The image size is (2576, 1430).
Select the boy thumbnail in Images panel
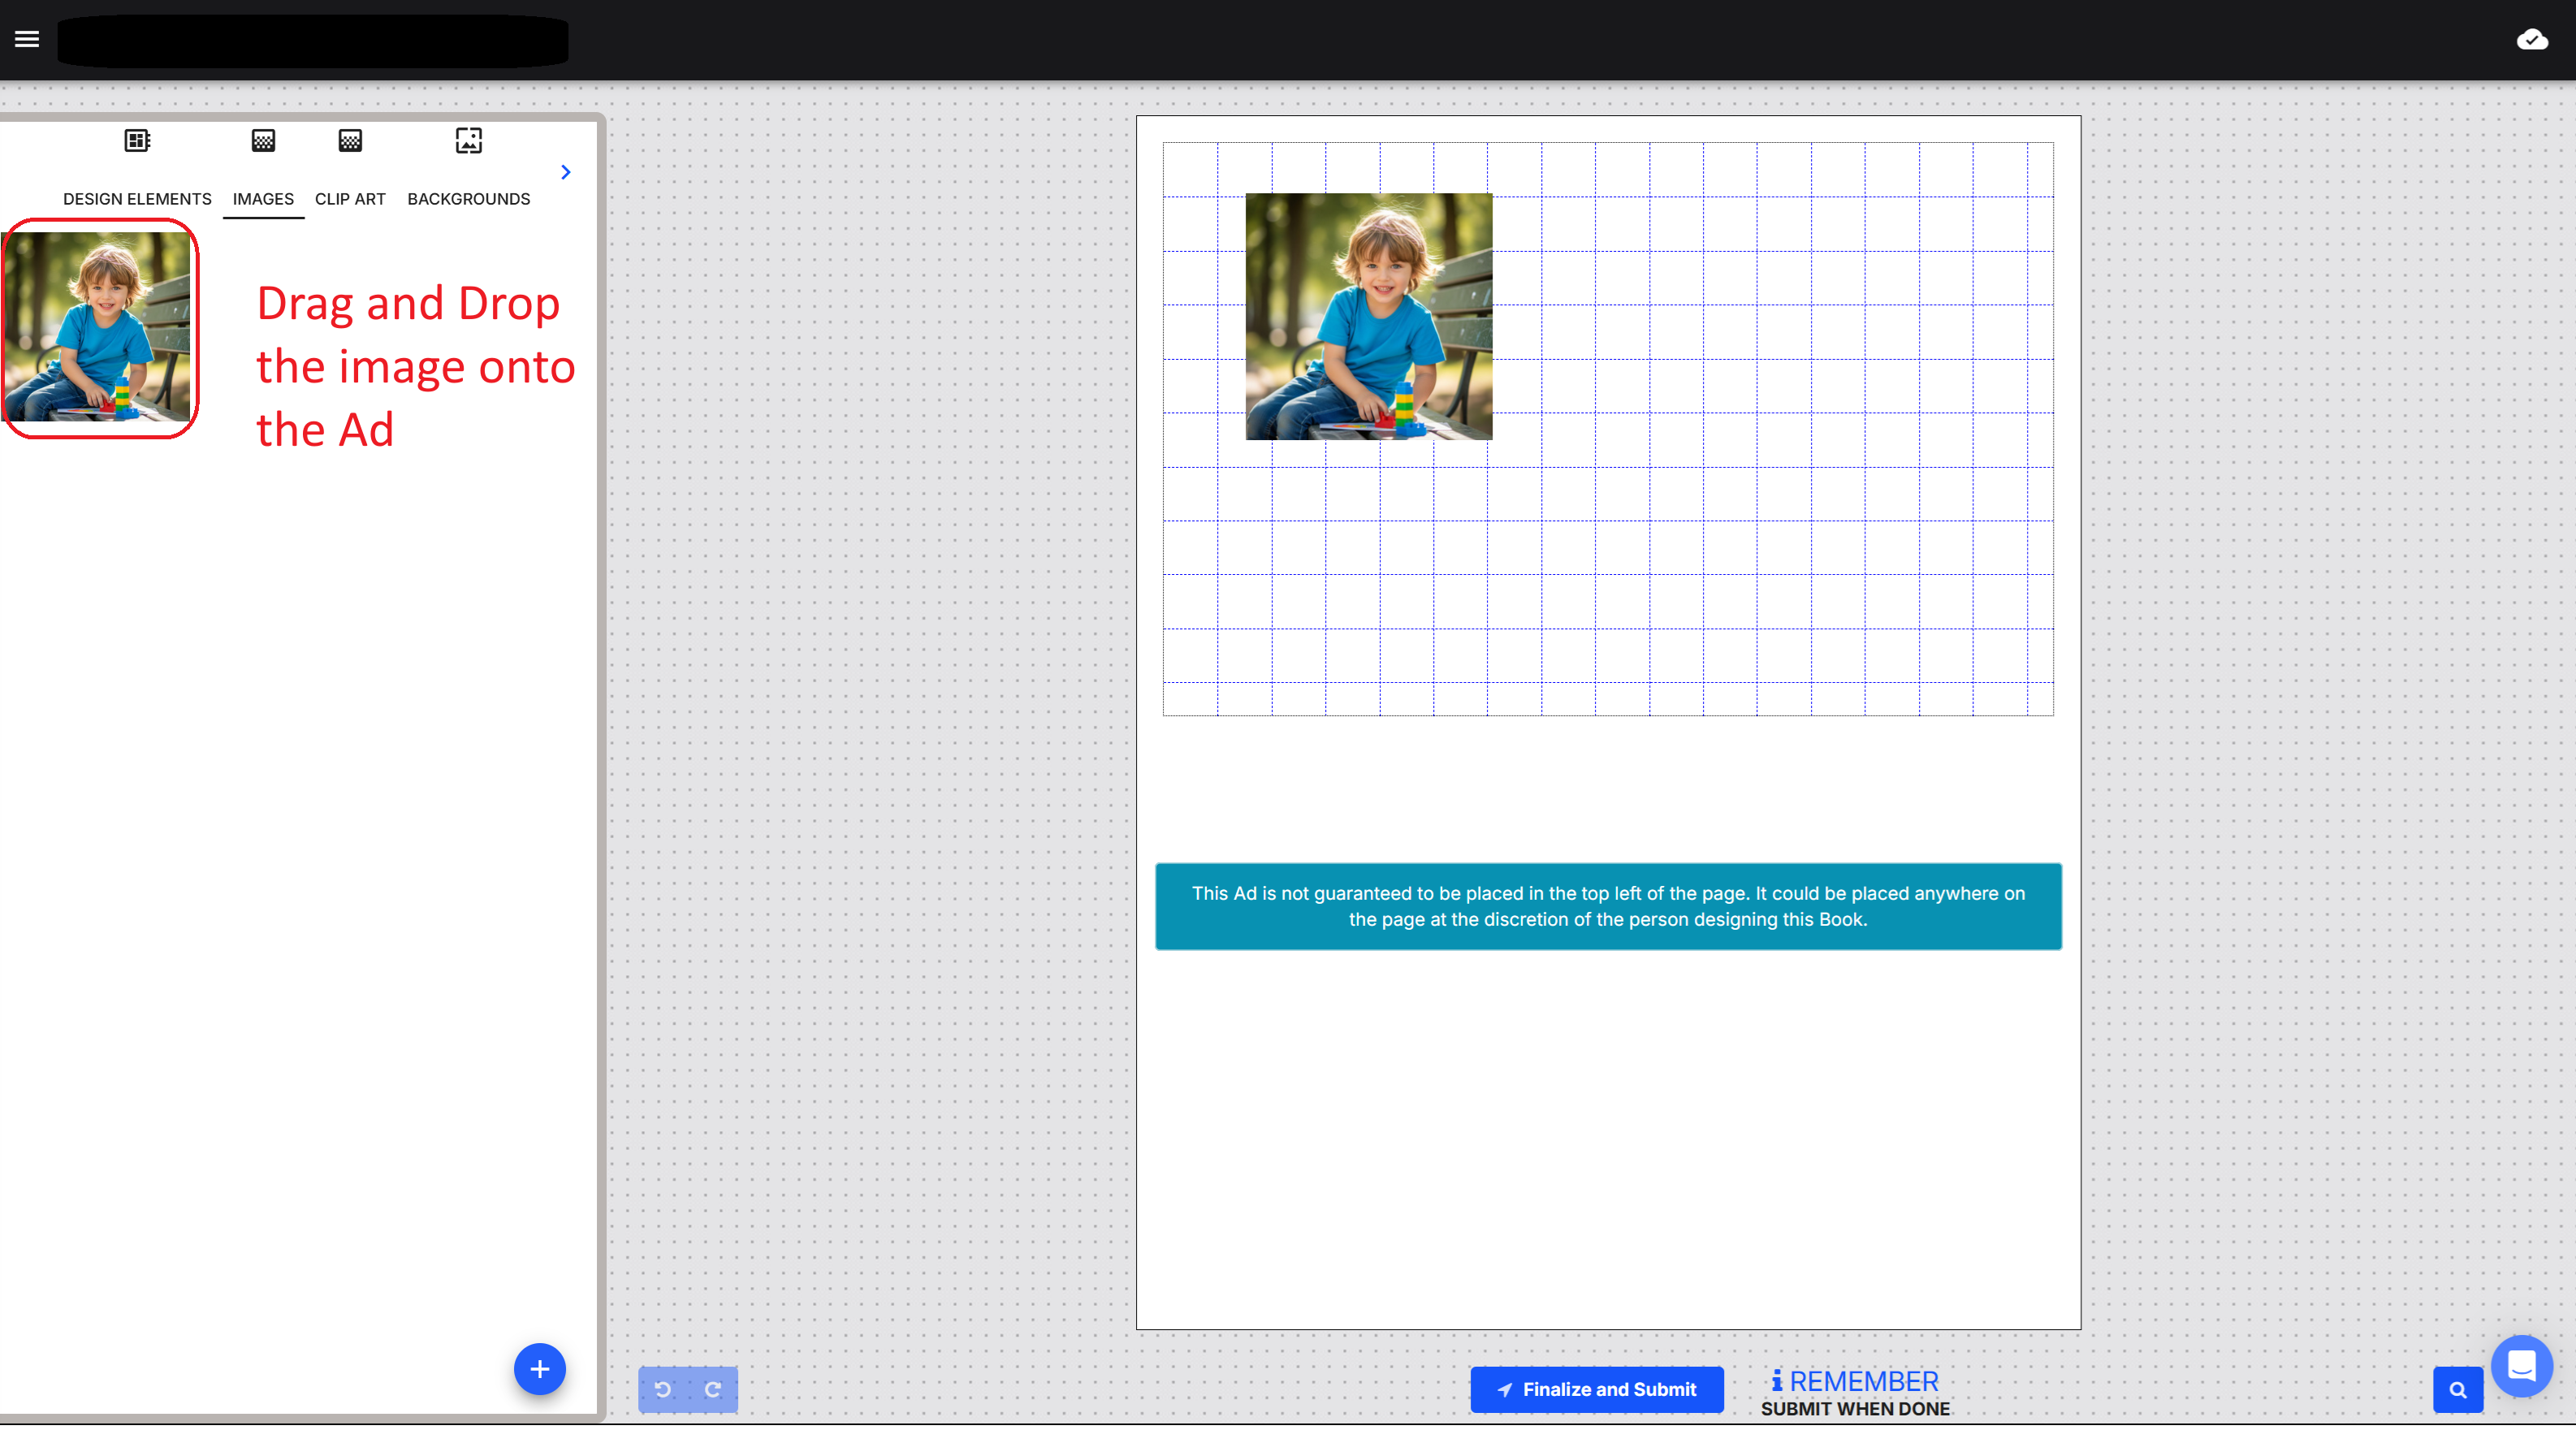97,327
